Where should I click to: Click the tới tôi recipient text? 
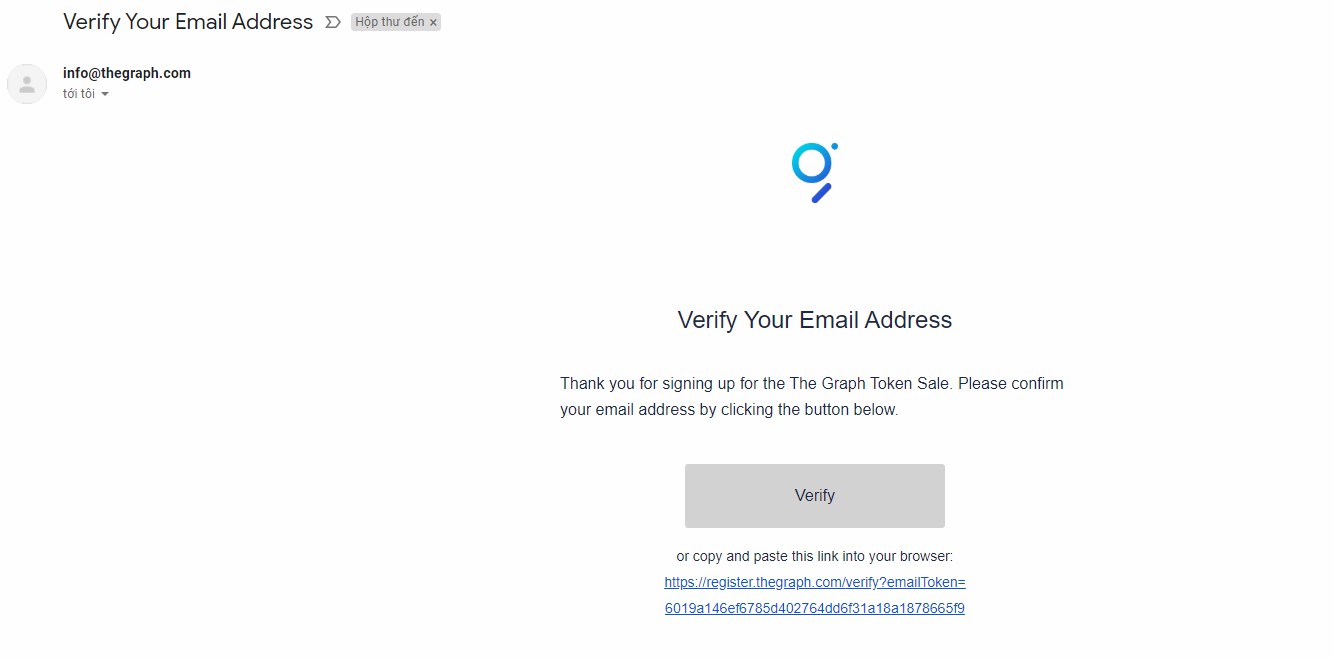point(79,94)
